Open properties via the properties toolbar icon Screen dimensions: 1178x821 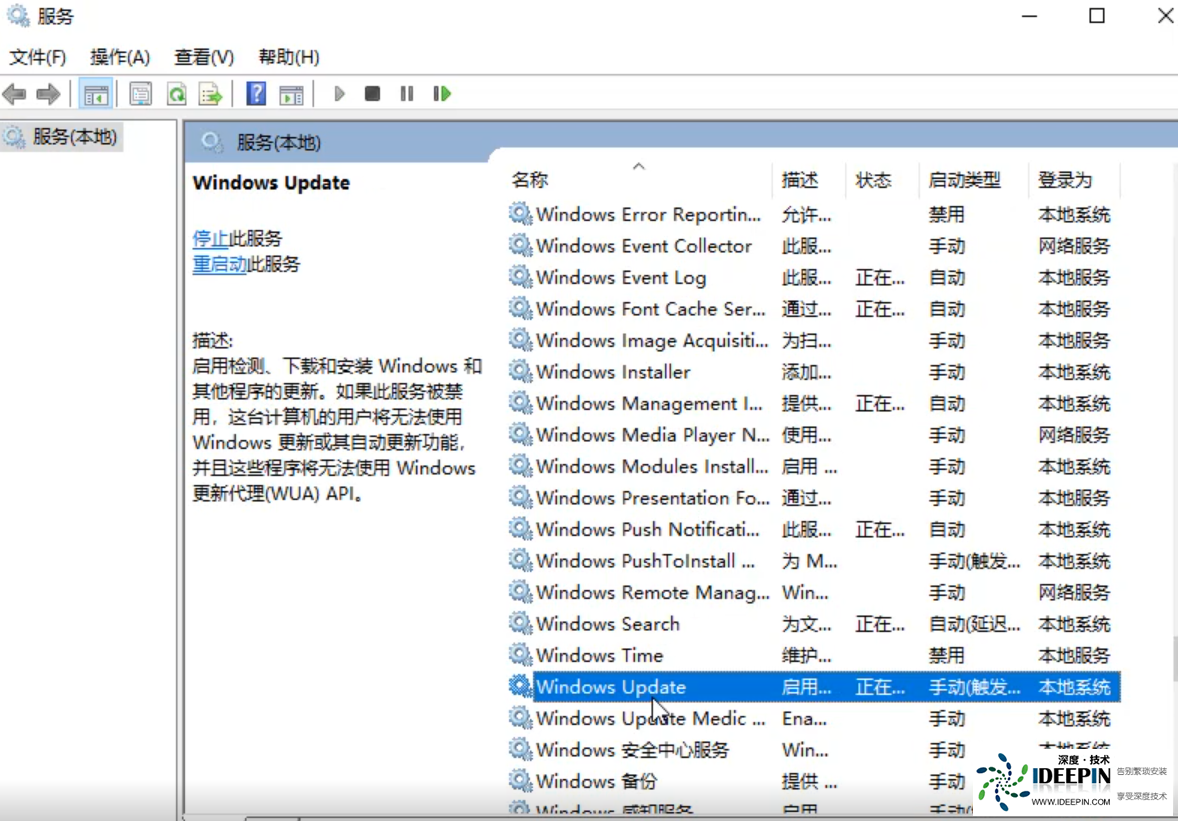coord(141,93)
